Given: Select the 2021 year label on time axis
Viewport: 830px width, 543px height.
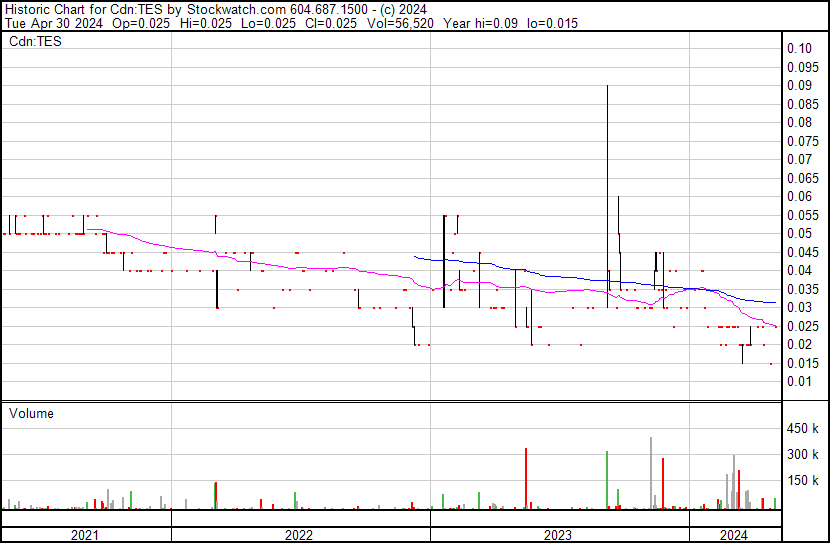Looking at the screenshot, I should pyautogui.click(x=85, y=535).
